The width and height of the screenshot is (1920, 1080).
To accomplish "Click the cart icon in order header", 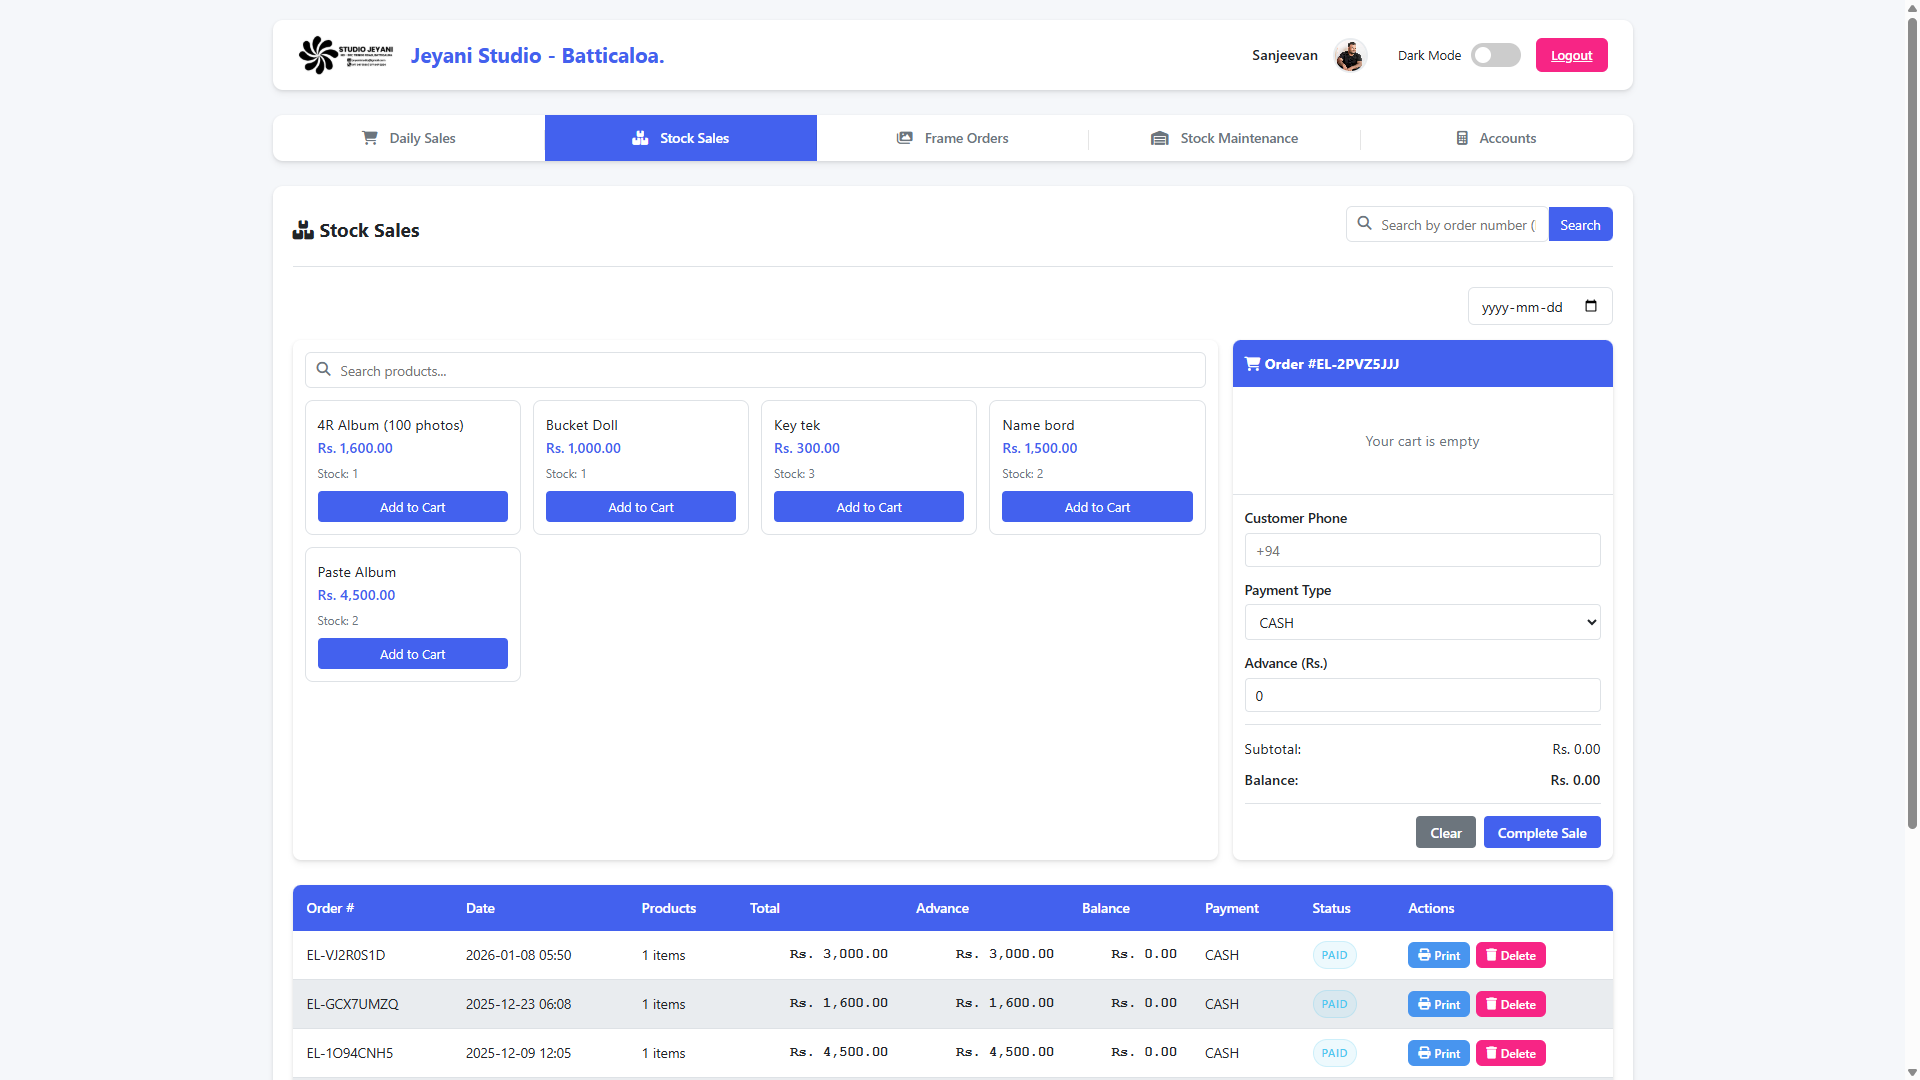I will [x=1252, y=364].
